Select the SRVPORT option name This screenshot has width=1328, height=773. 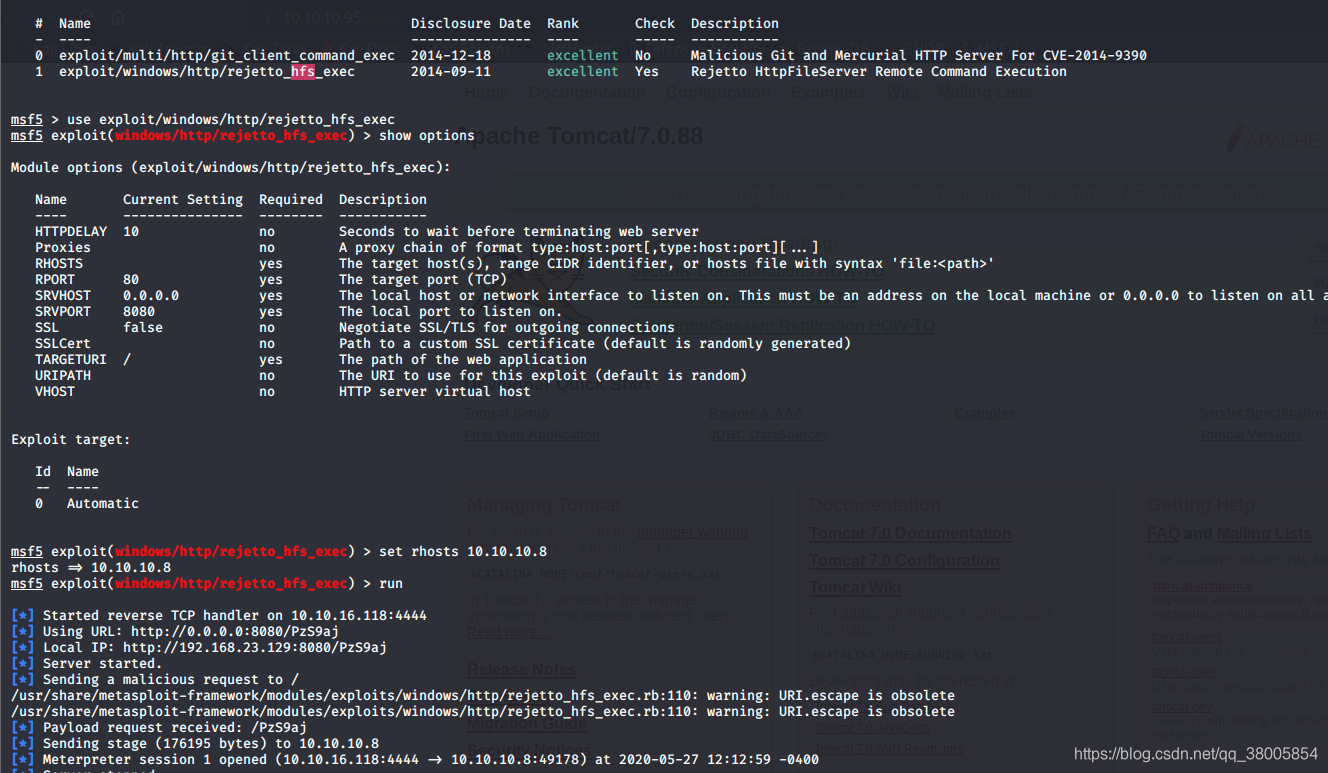tap(63, 311)
